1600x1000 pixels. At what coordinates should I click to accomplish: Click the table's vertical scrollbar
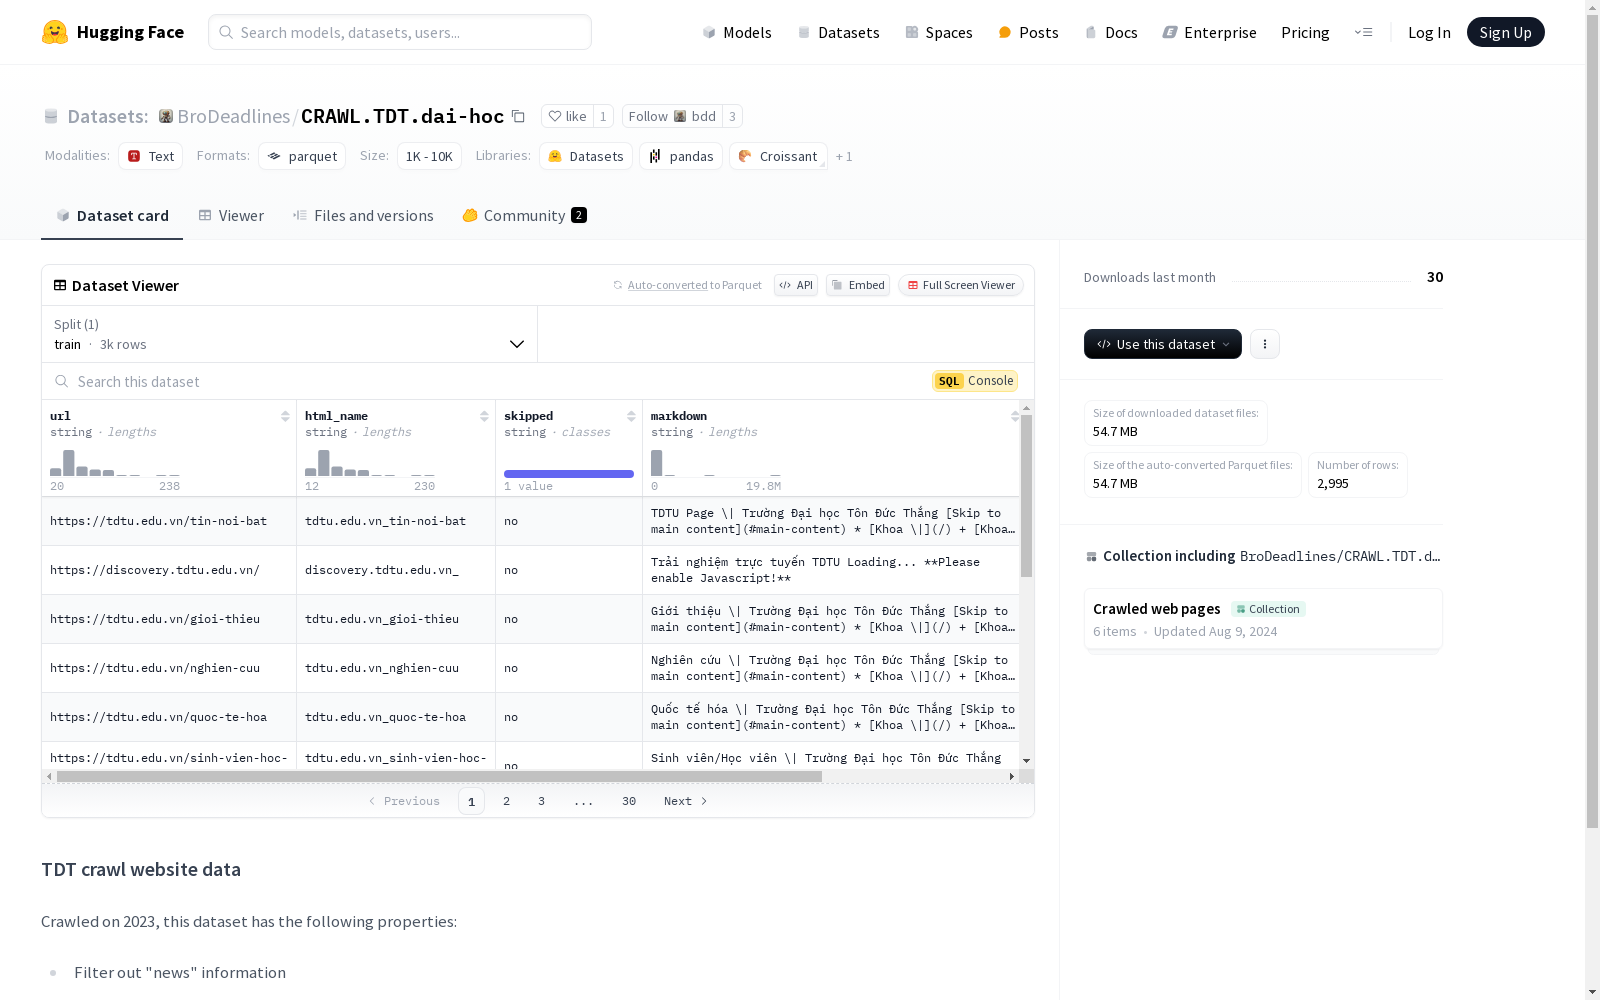click(1026, 496)
